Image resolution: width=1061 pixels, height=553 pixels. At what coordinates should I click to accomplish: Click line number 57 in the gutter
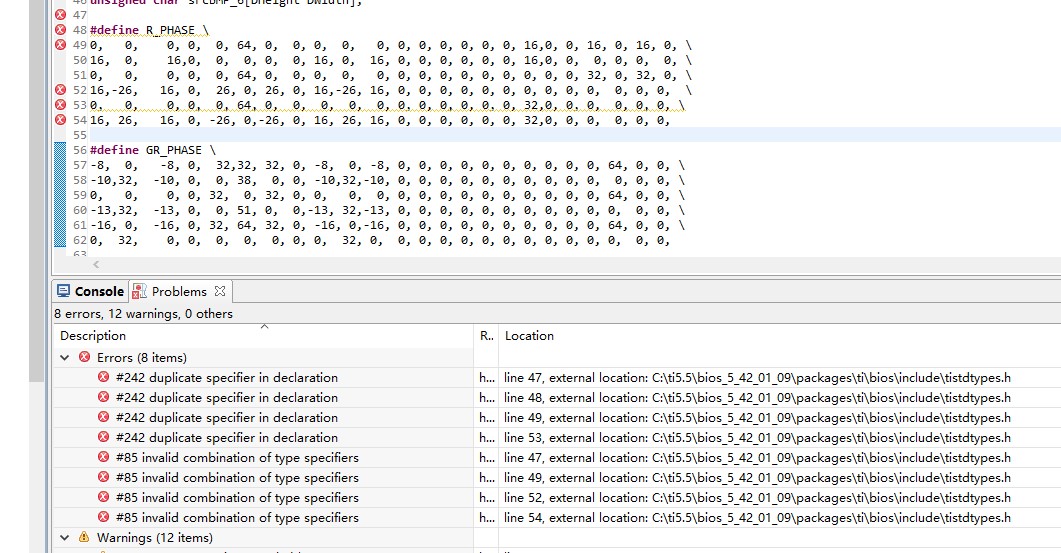[x=80, y=165]
